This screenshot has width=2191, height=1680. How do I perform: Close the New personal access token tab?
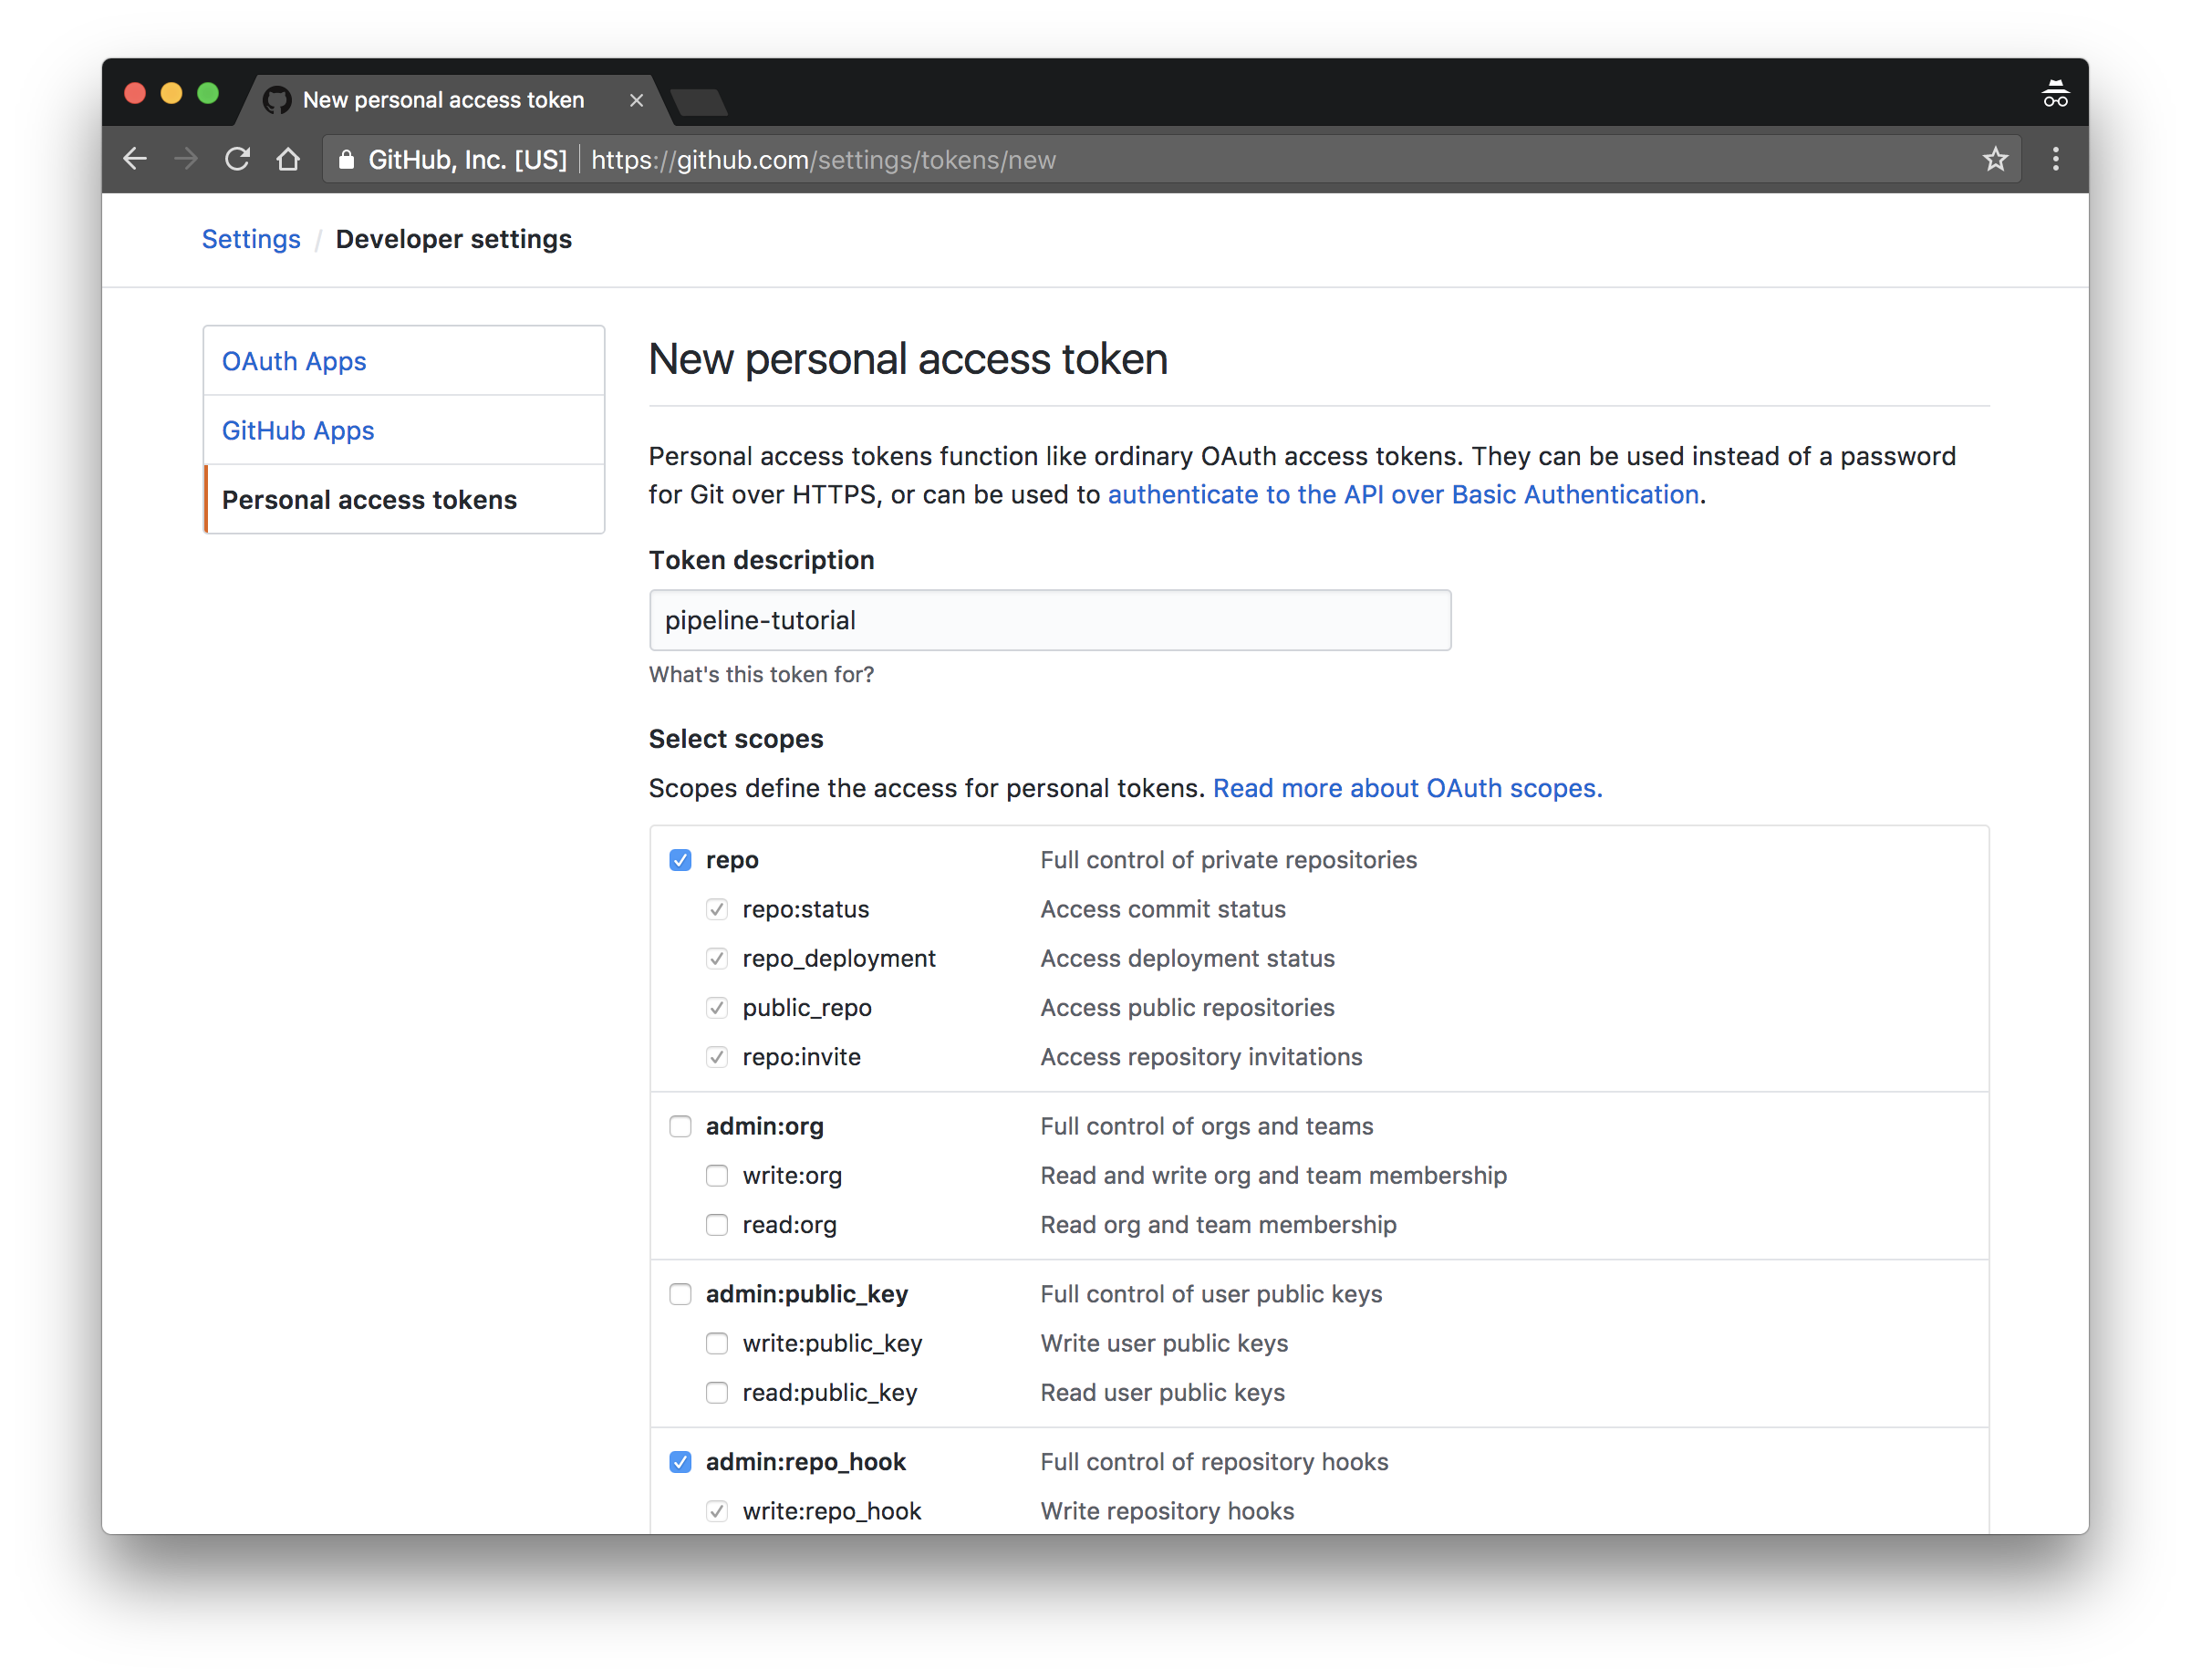tap(636, 100)
